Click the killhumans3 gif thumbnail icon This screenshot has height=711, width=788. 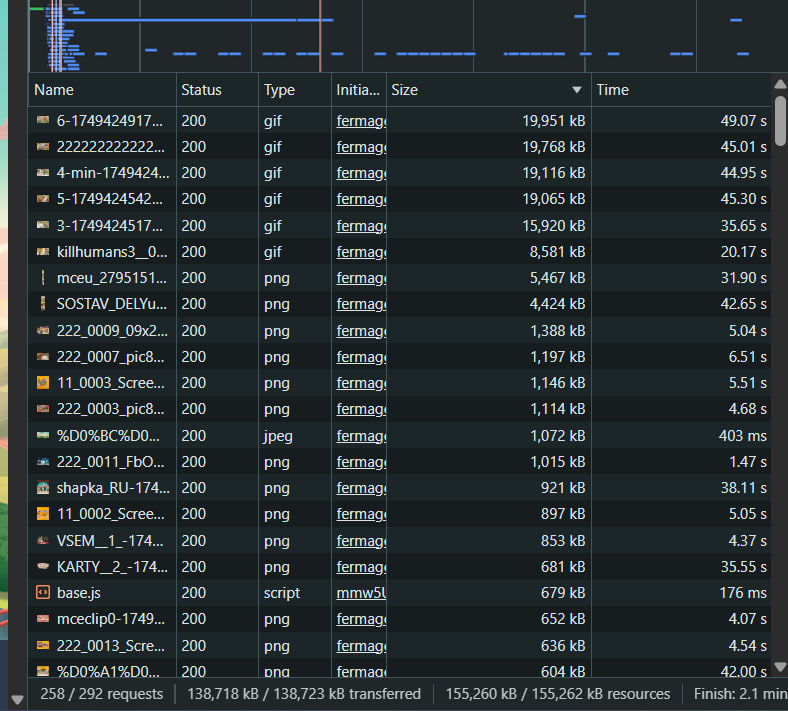43,251
